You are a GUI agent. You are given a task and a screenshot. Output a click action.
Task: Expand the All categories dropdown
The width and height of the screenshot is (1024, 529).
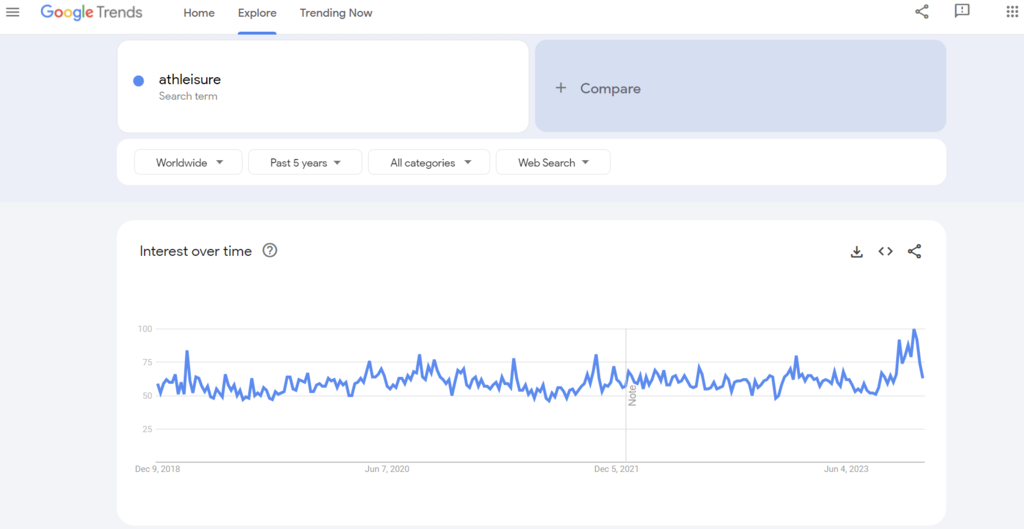tap(429, 163)
